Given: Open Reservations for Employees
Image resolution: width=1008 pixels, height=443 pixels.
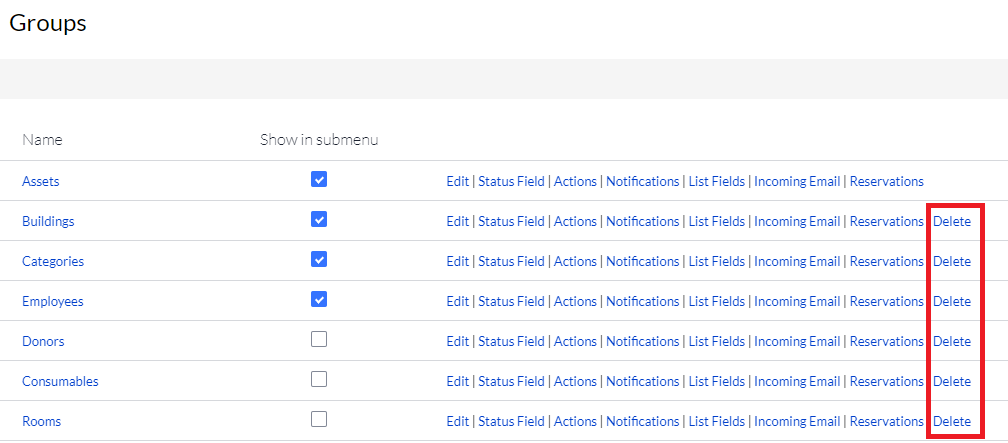Looking at the screenshot, I should click(886, 301).
